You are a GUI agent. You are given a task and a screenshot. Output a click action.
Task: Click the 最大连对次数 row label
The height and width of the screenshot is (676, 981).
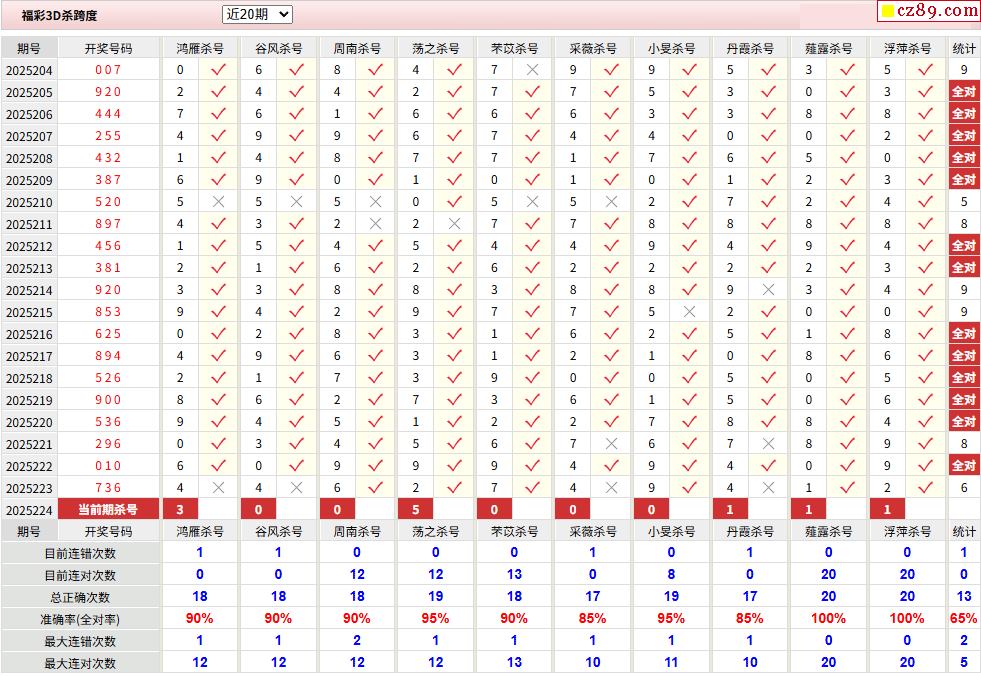pyautogui.click(x=80, y=663)
